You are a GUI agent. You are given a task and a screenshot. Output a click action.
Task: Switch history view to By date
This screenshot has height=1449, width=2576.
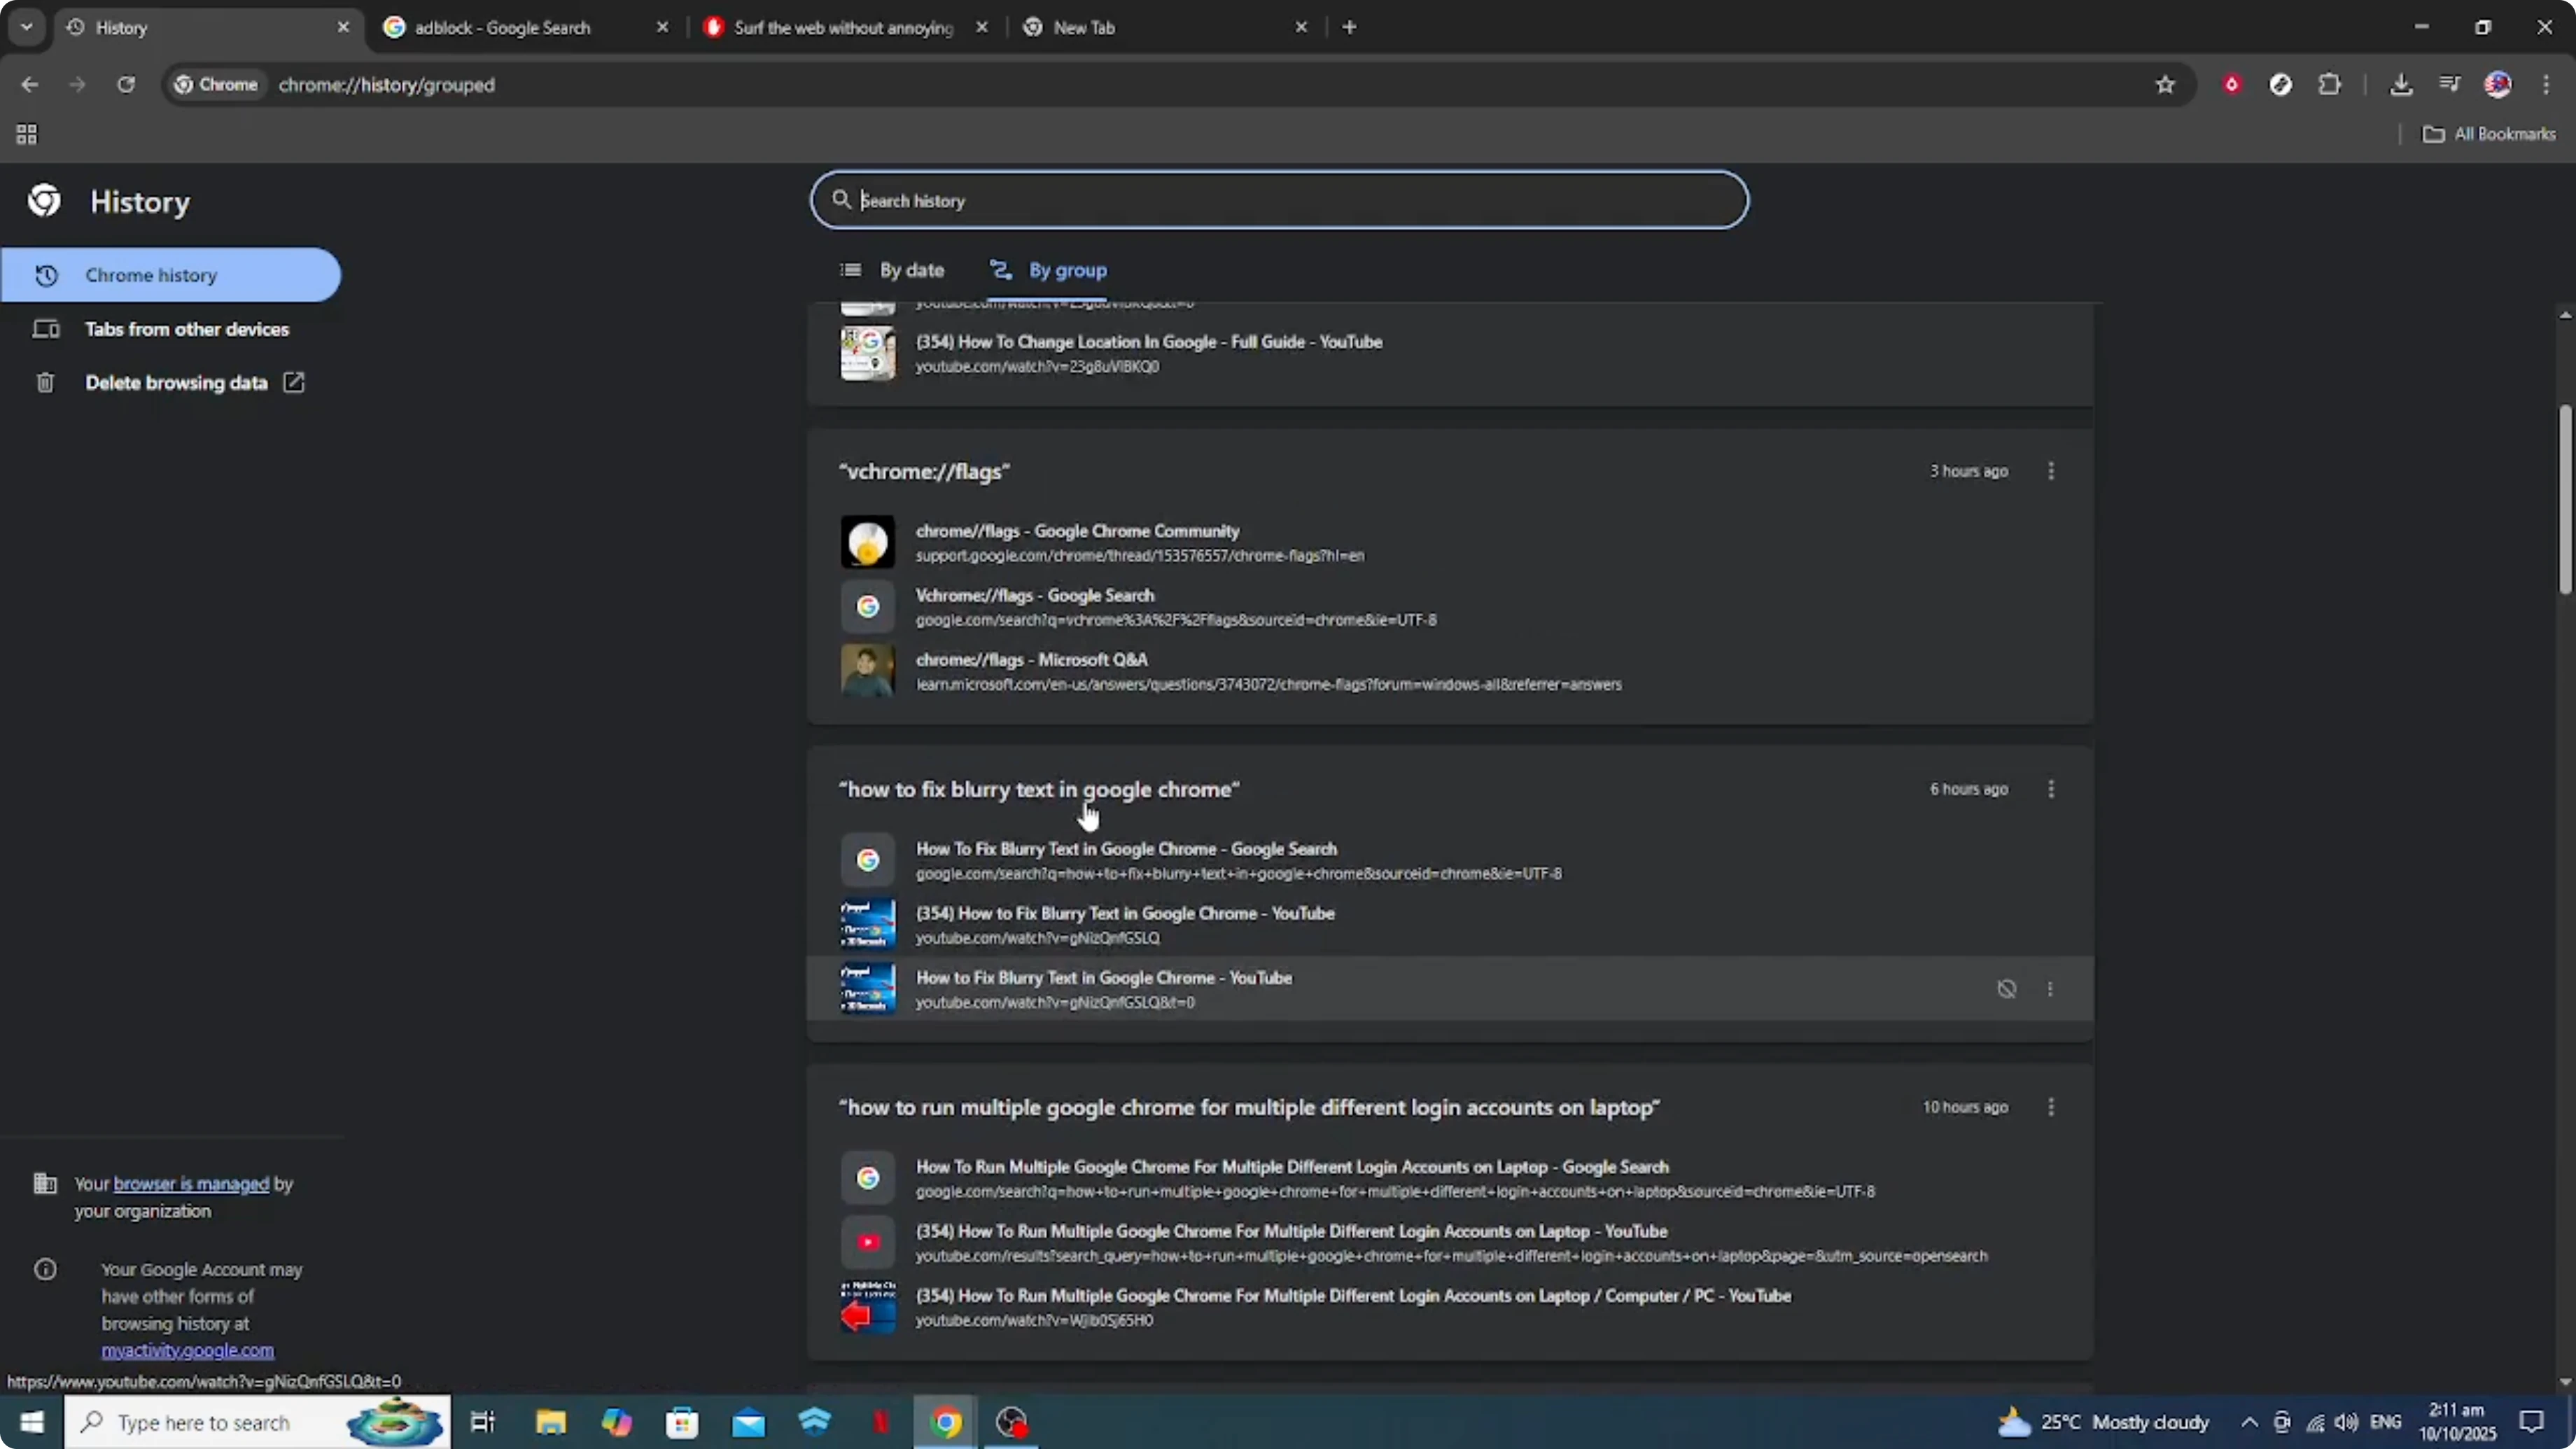[x=895, y=270]
